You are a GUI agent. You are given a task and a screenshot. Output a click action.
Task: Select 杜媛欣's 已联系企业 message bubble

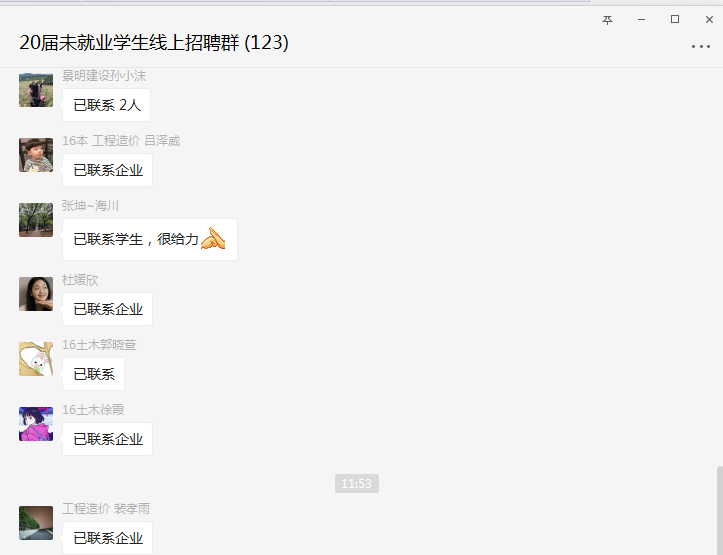pos(107,309)
